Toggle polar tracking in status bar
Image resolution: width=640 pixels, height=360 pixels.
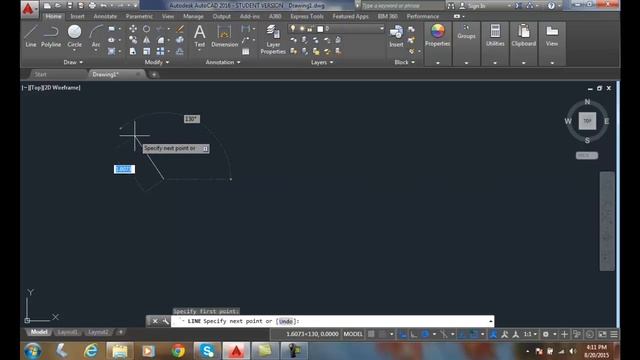pos(425,334)
